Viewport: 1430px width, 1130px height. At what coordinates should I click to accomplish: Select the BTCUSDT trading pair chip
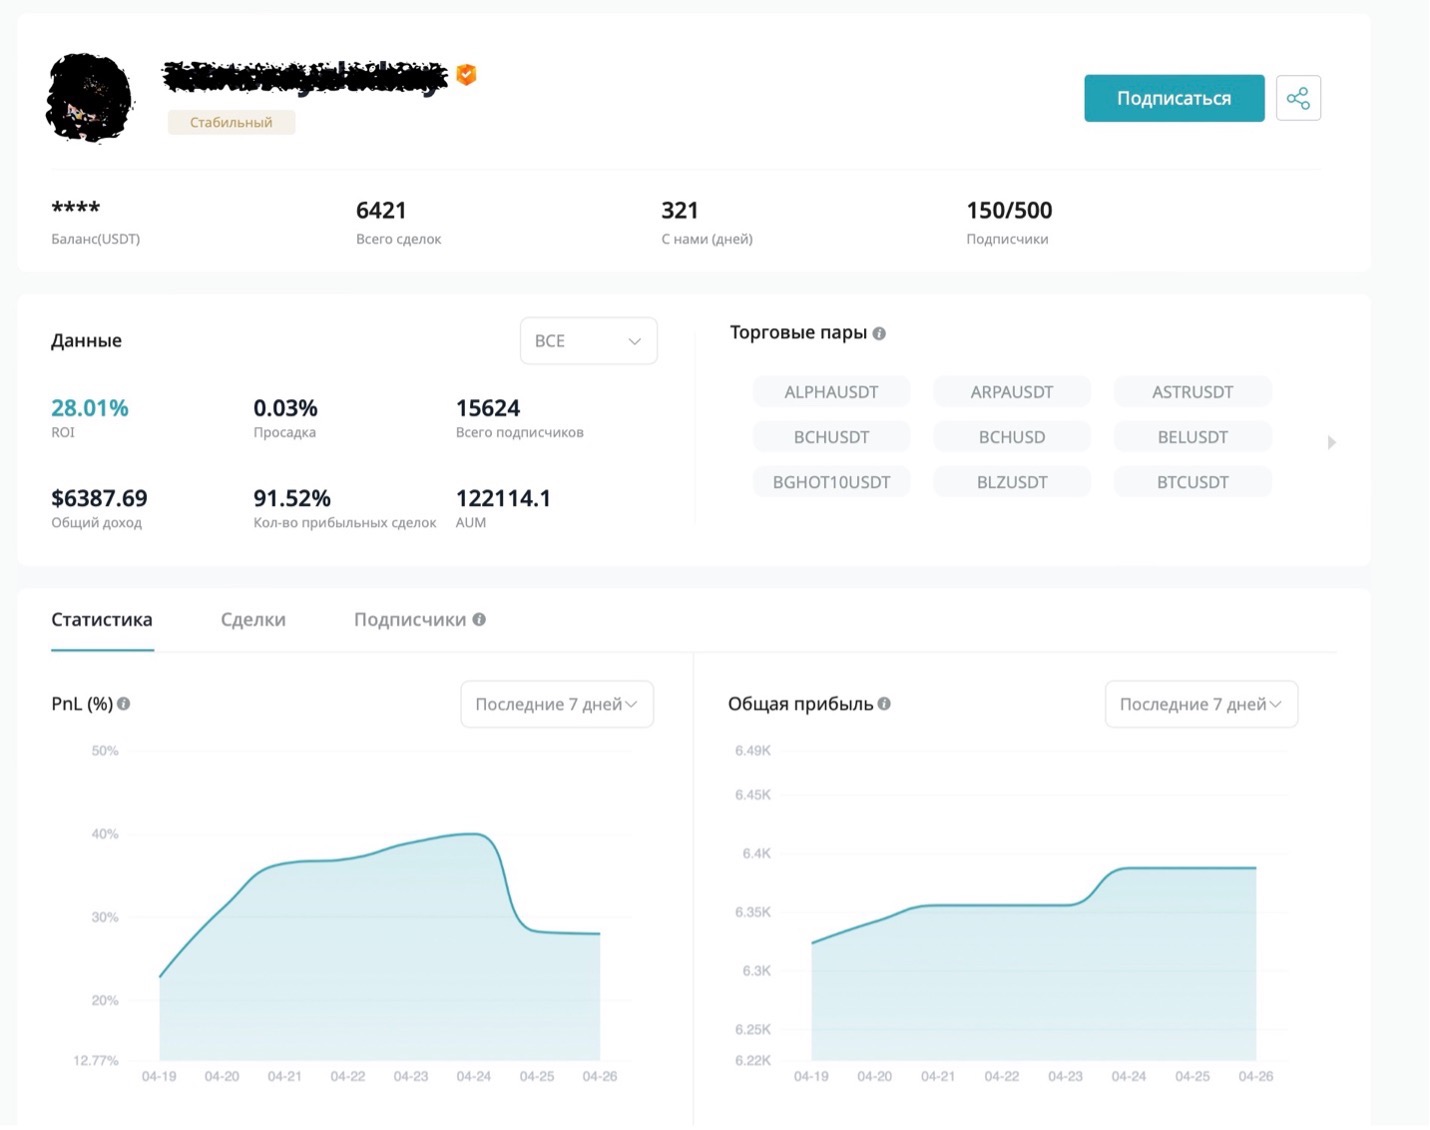pos(1192,482)
